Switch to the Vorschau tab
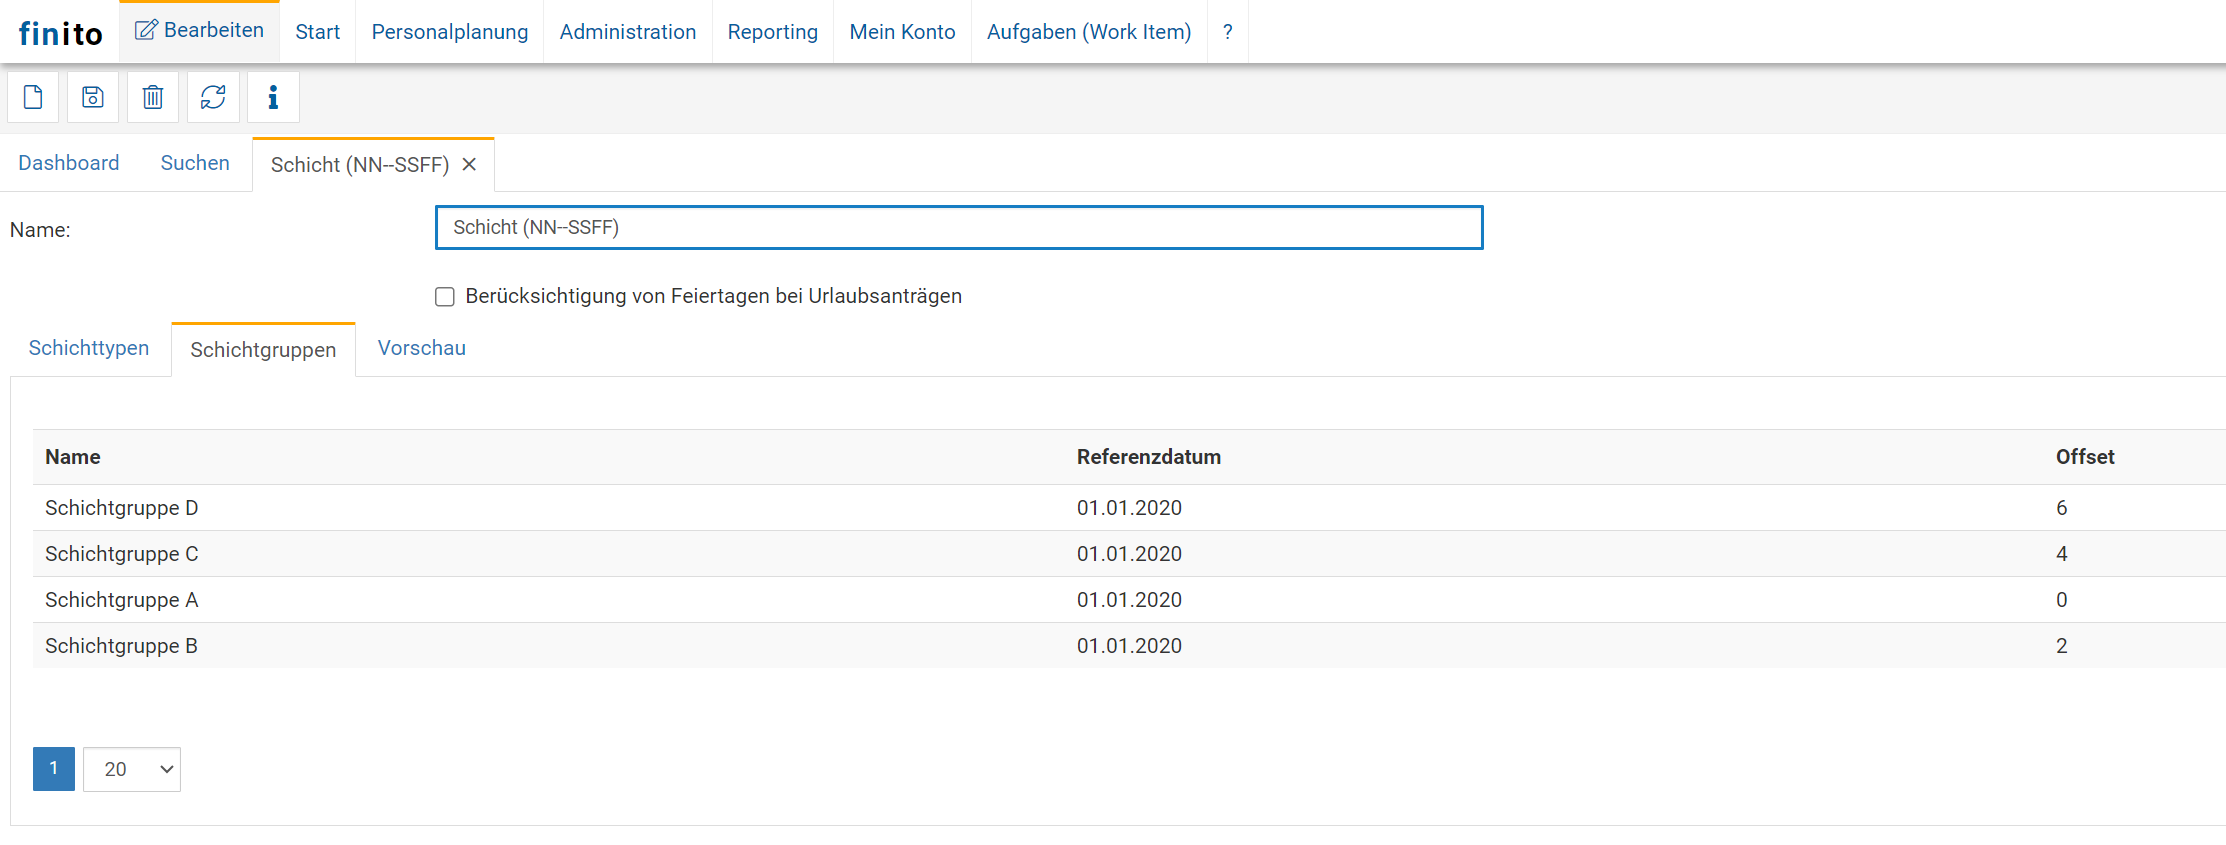Image resolution: width=2226 pixels, height=845 pixels. click(x=421, y=348)
